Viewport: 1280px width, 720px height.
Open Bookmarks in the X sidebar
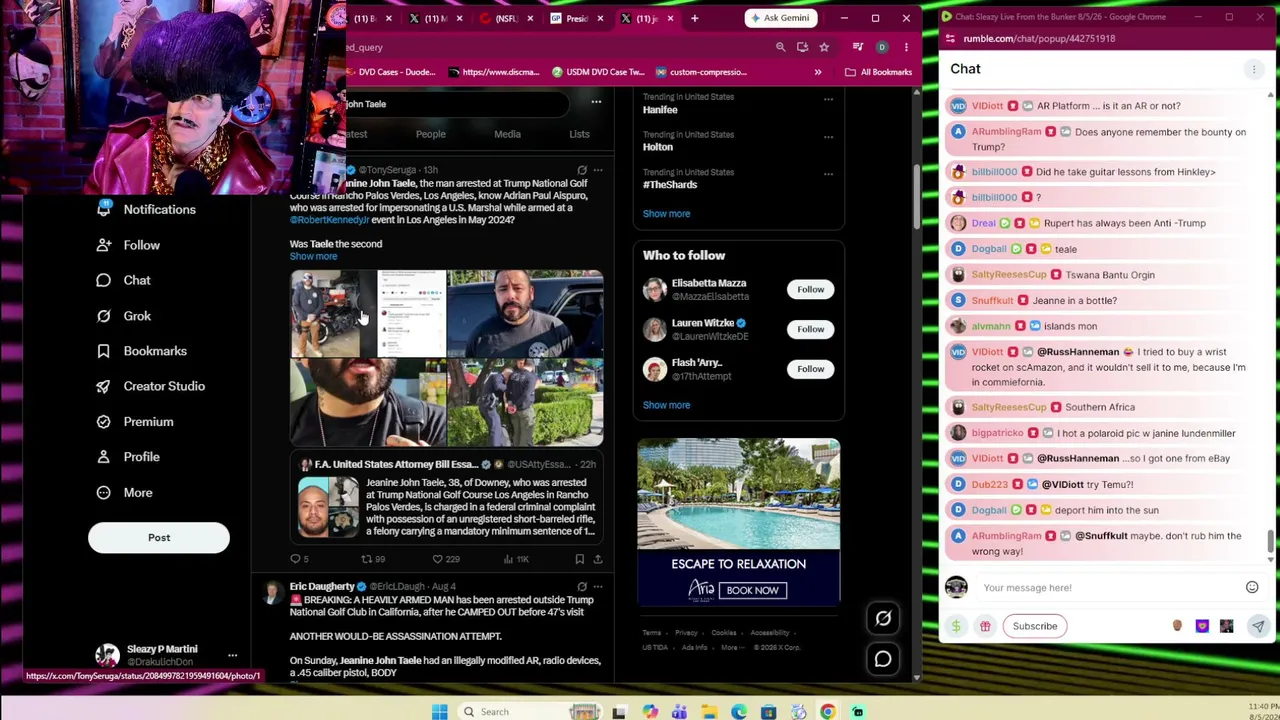[141, 351]
